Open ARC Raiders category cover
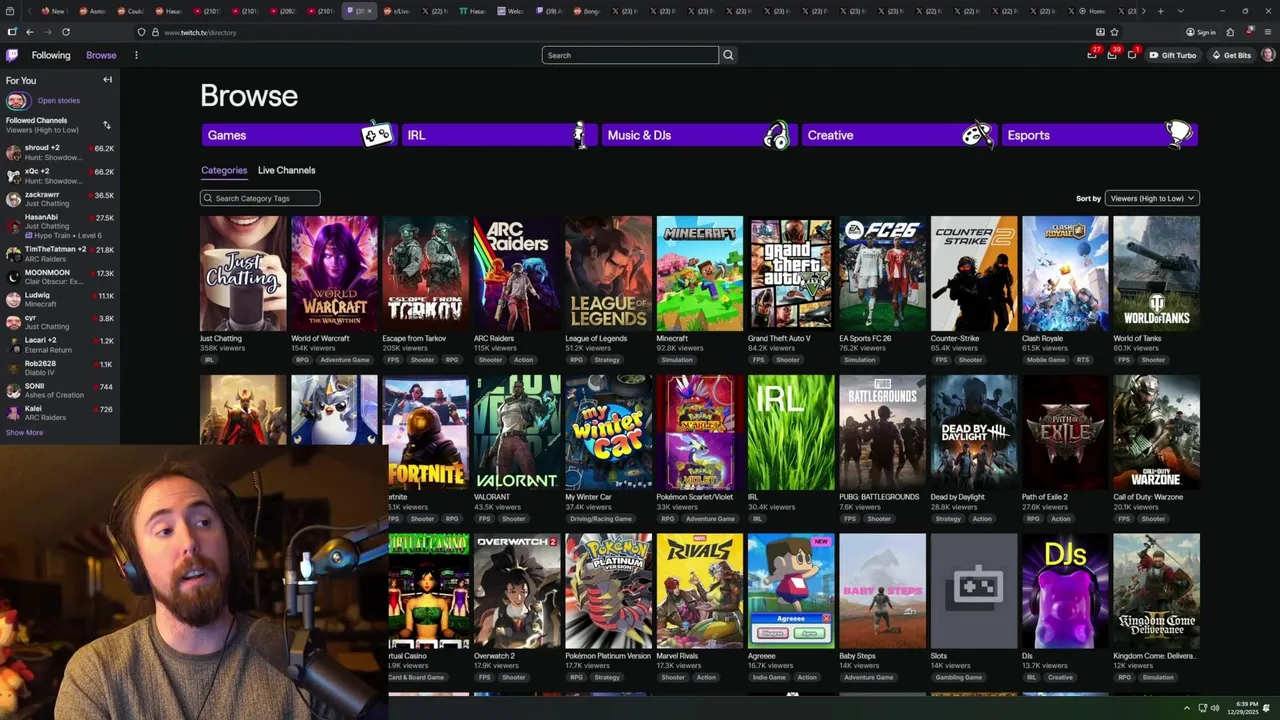 pyautogui.click(x=517, y=273)
